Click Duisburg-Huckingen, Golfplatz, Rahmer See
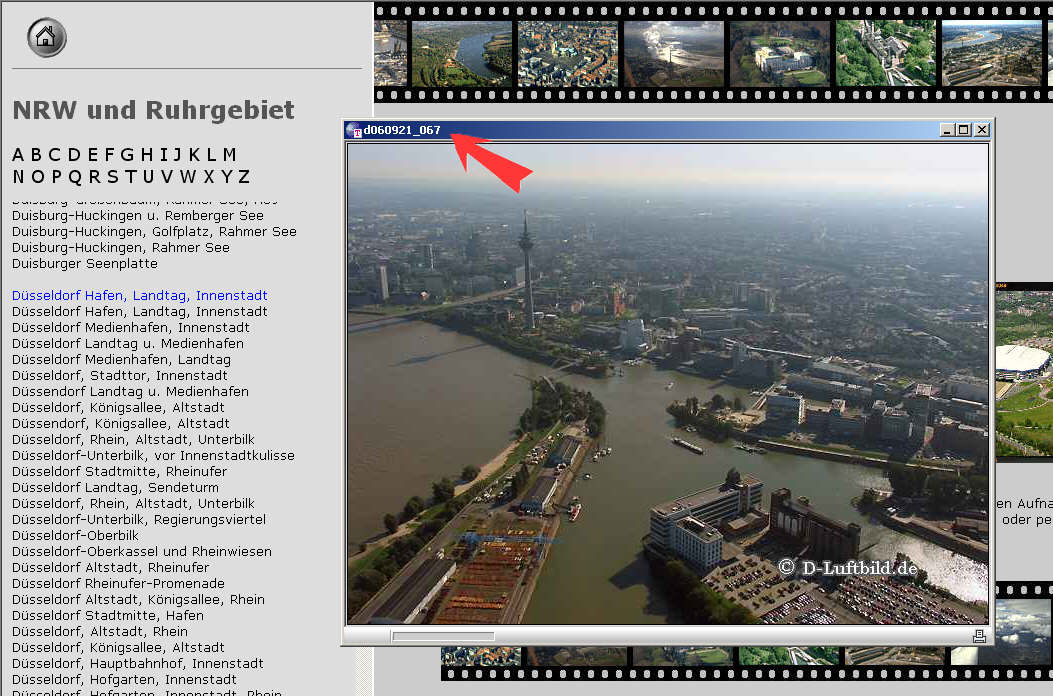This screenshot has width=1053, height=696. click(x=154, y=232)
